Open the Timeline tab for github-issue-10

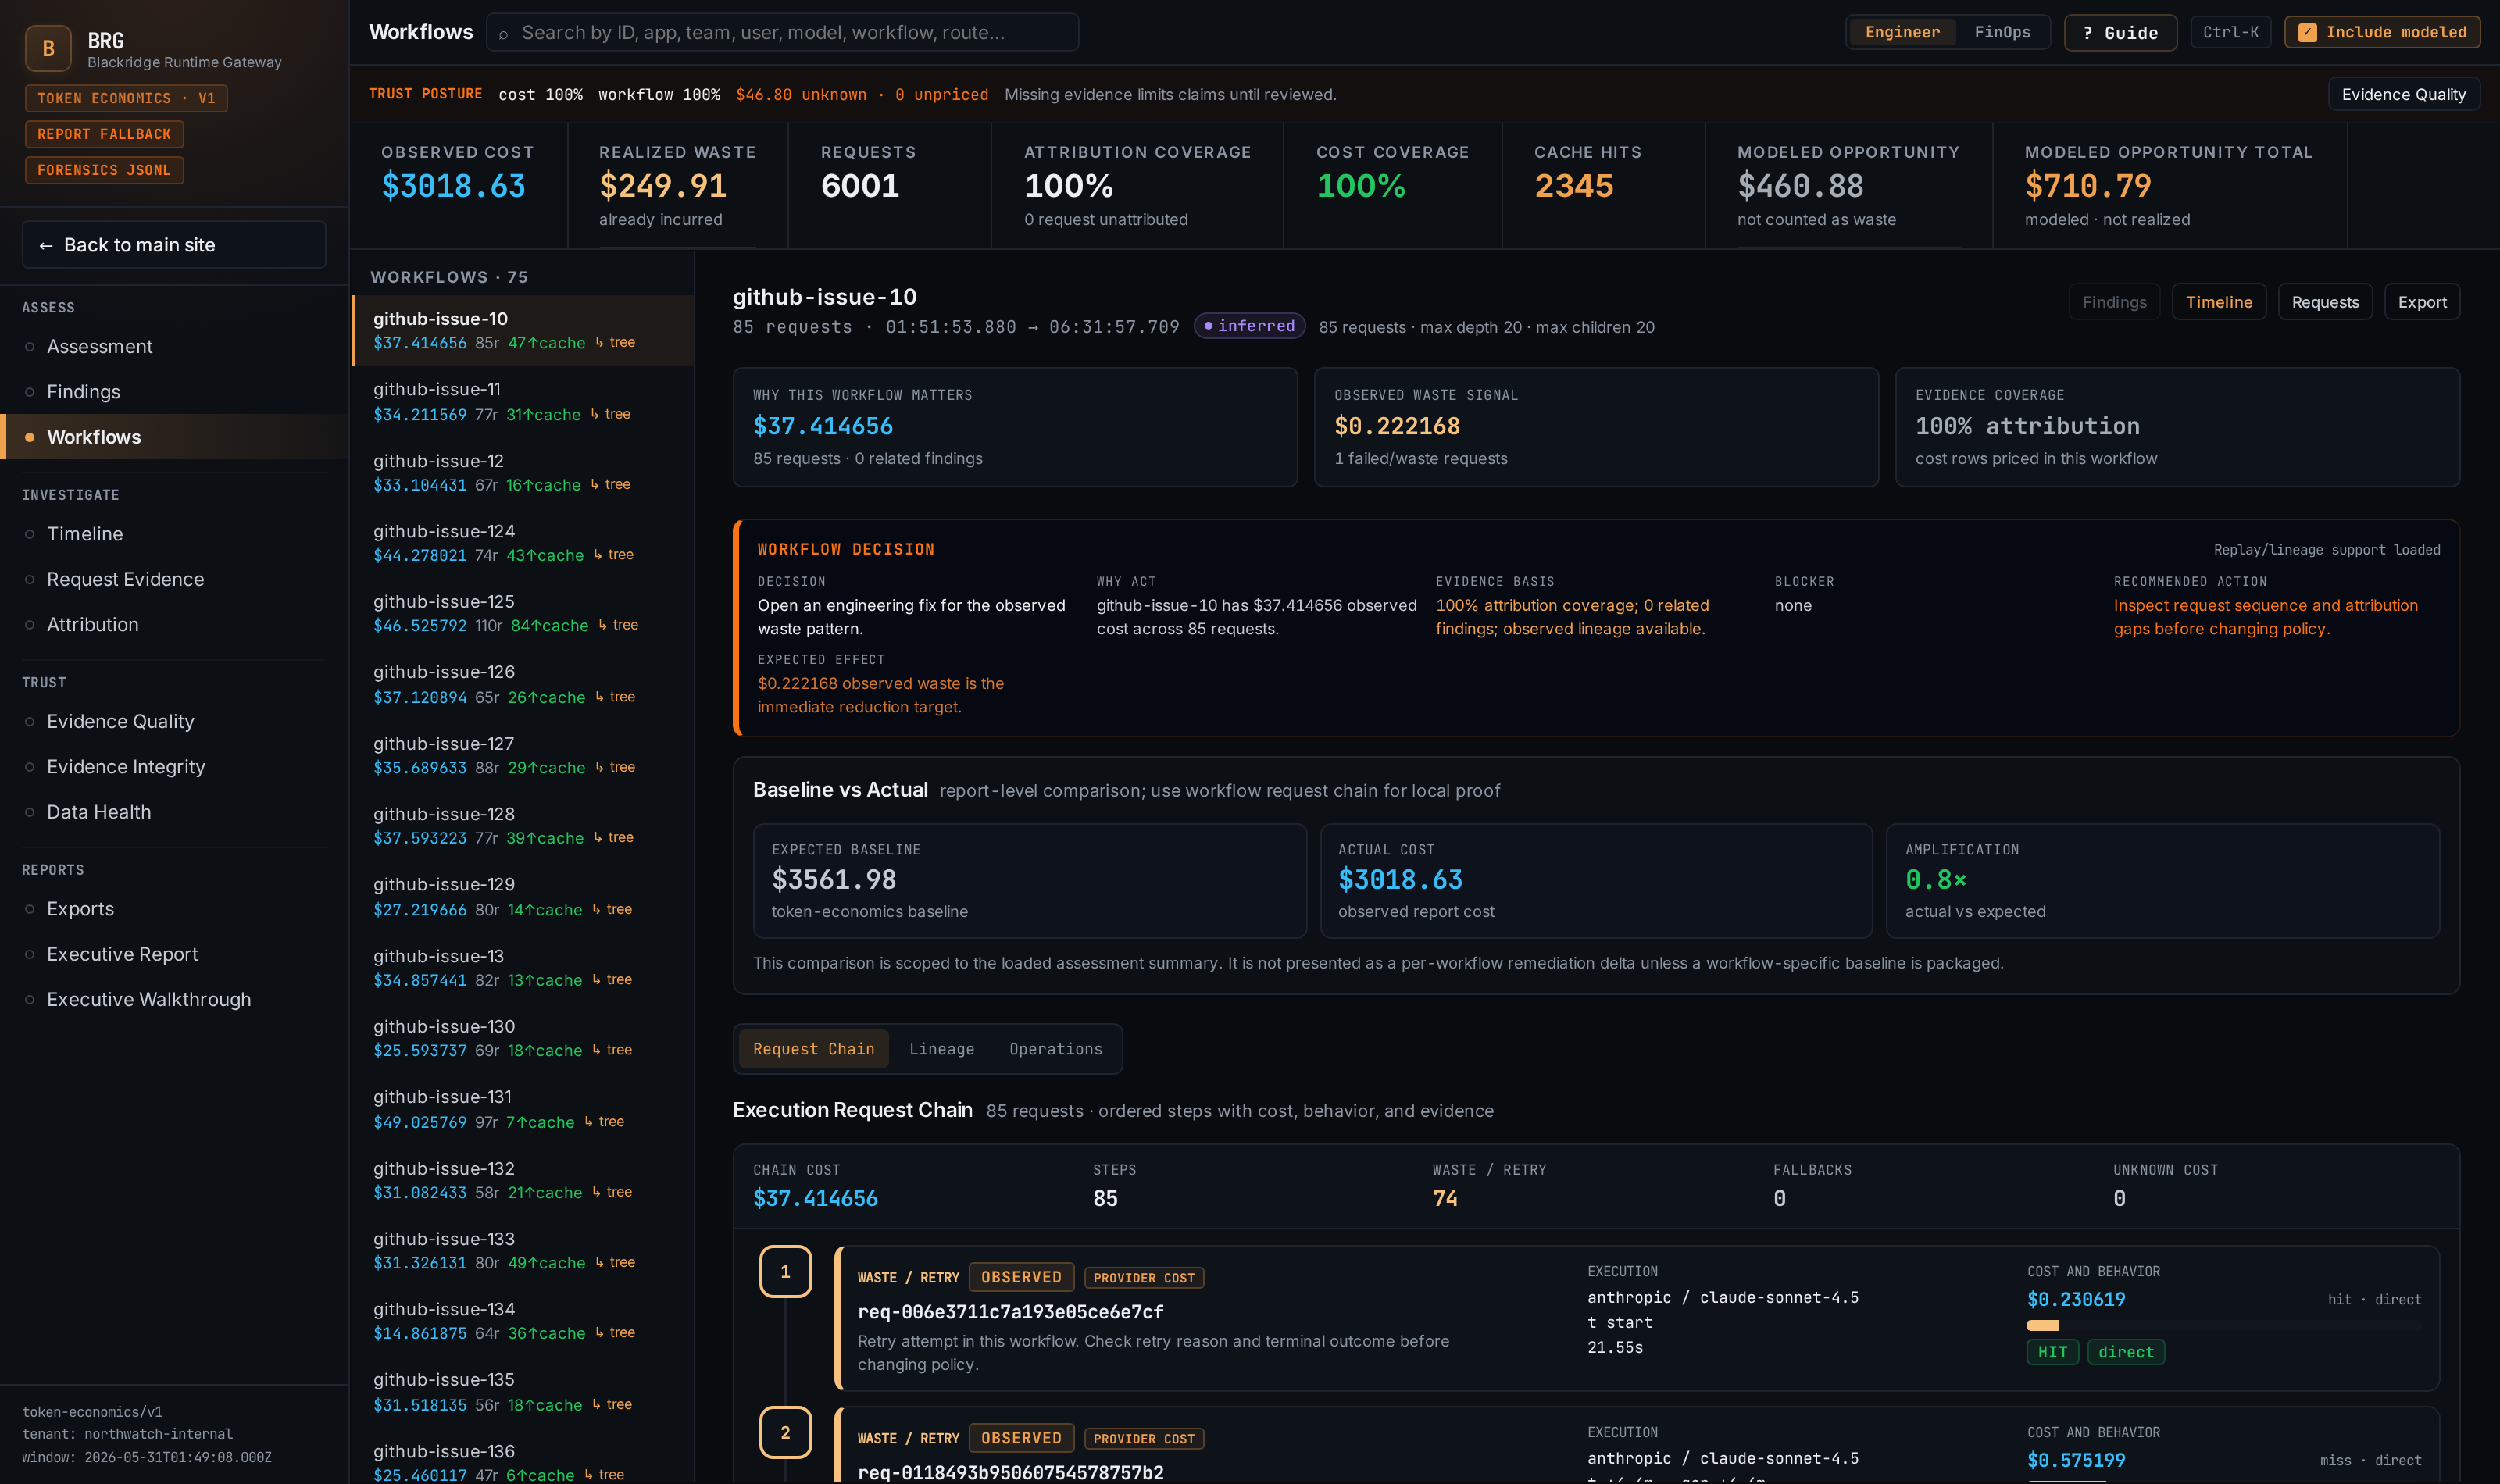coord(2218,302)
